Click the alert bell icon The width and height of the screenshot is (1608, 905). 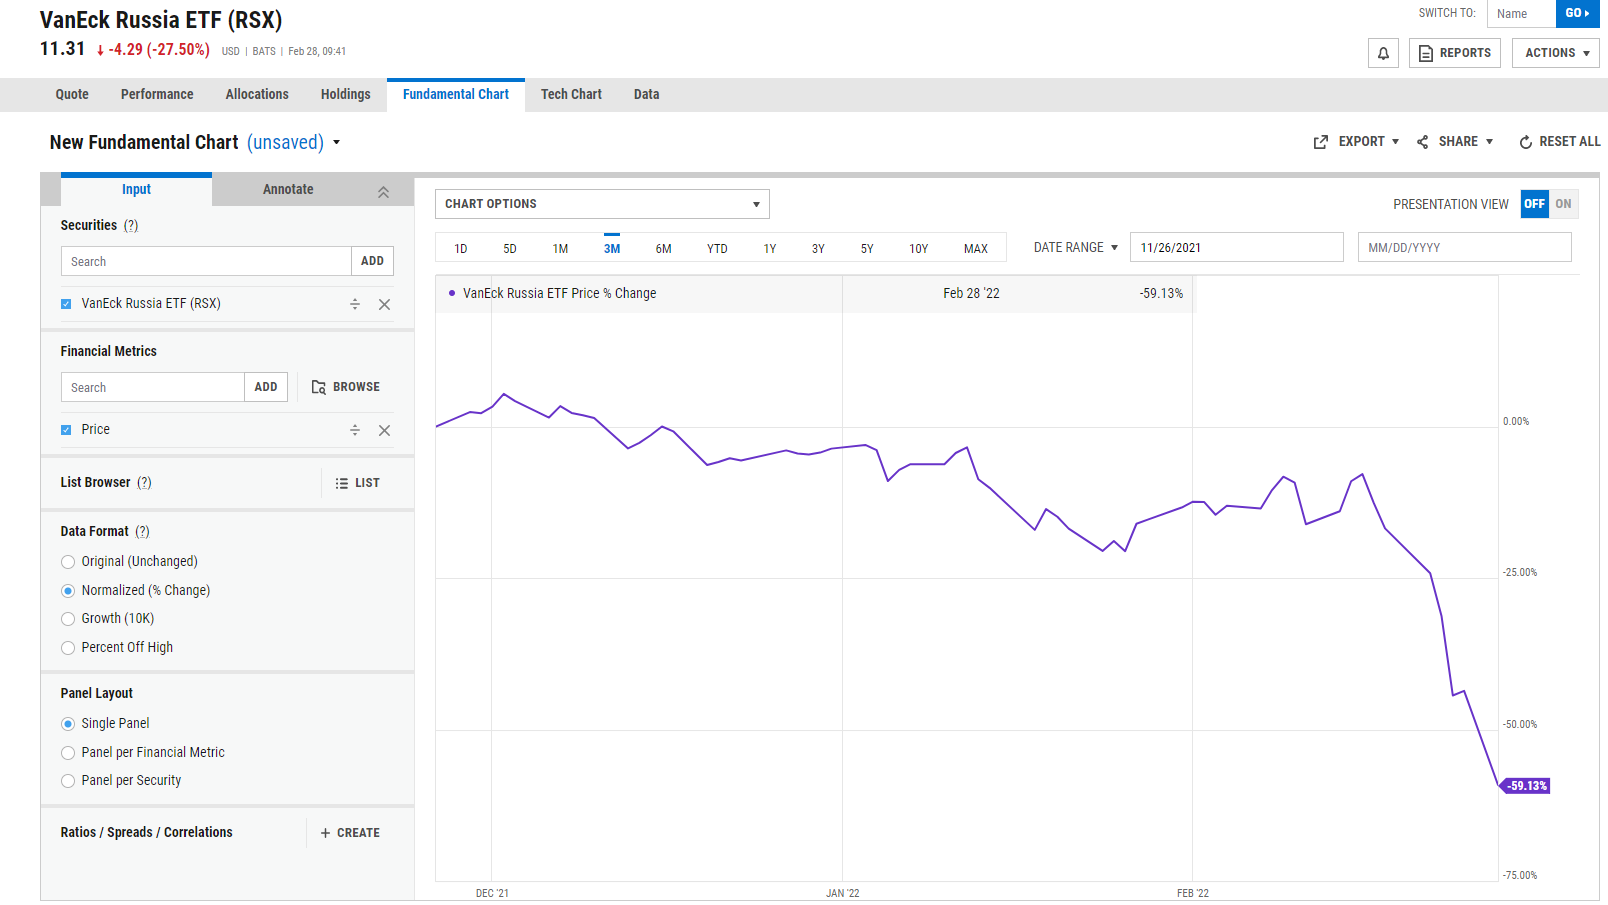(x=1383, y=53)
